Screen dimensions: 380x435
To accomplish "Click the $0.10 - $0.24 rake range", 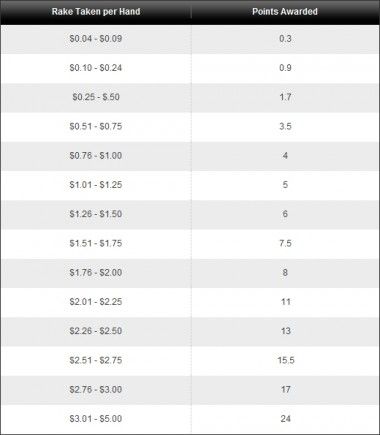I will point(96,68).
